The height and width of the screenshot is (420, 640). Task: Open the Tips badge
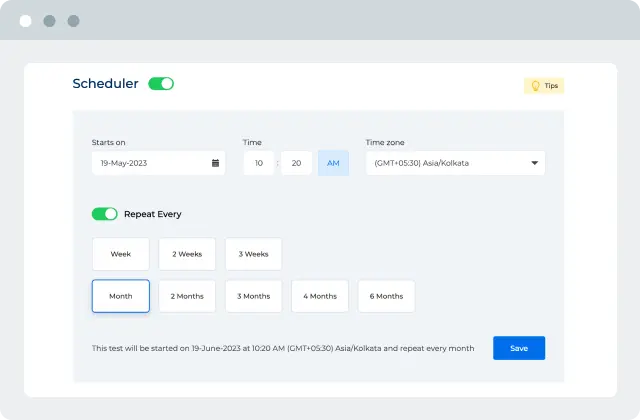point(545,86)
